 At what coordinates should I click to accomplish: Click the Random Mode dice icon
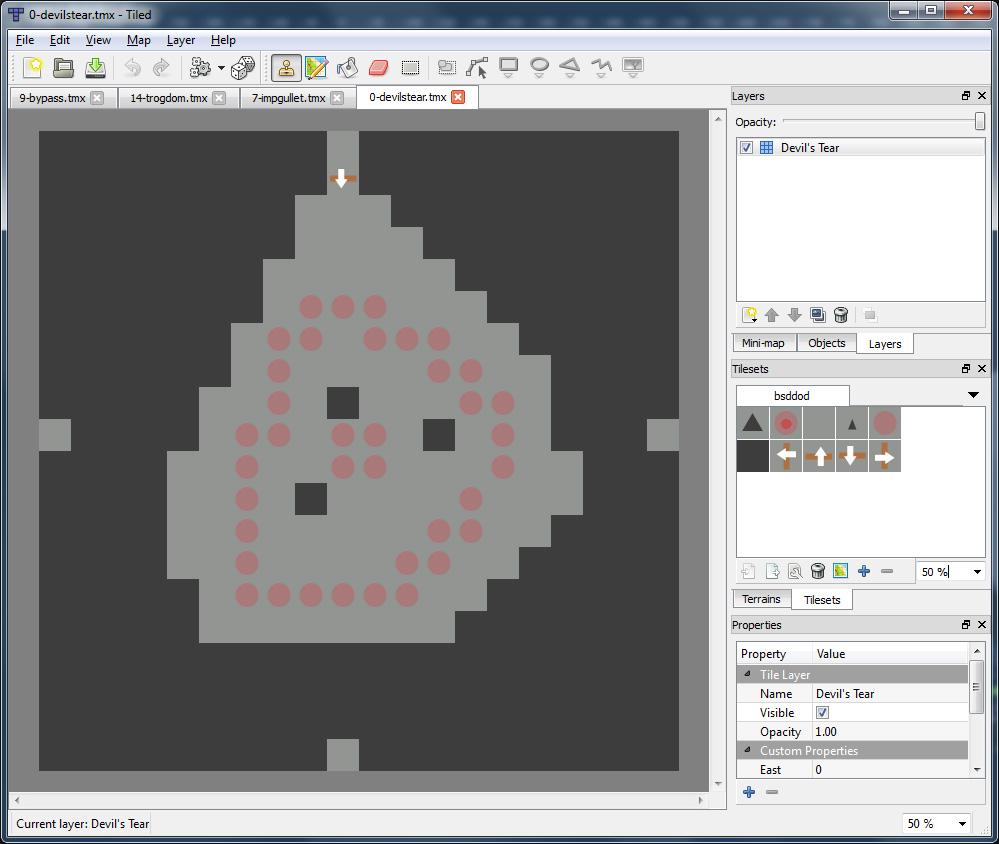coord(242,68)
